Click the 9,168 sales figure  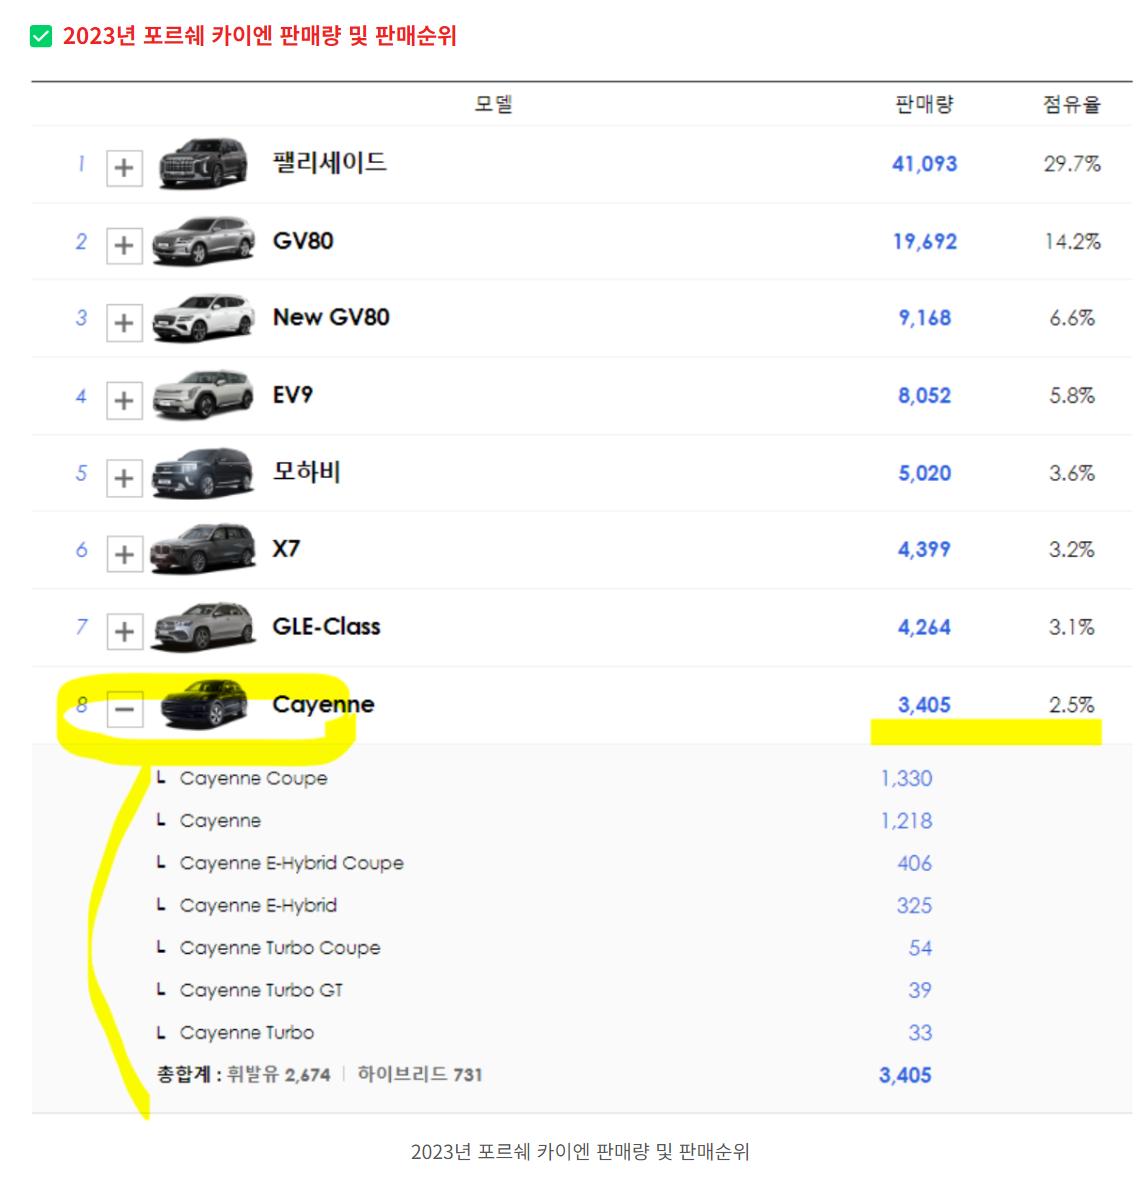click(924, 318)
